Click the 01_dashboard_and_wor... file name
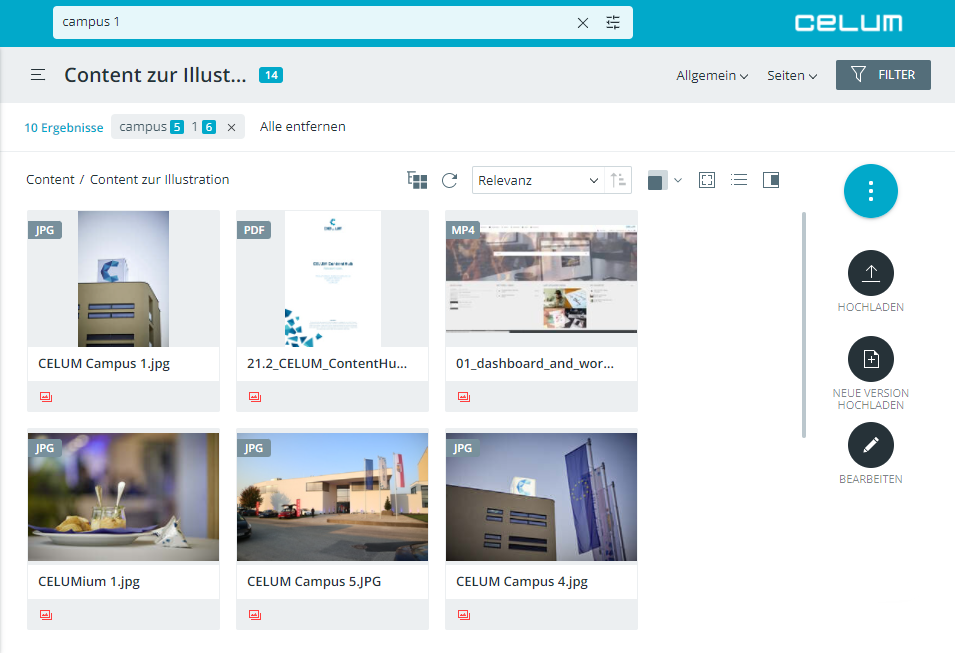This screenshot has height=653, width=955. click(535, 364)
